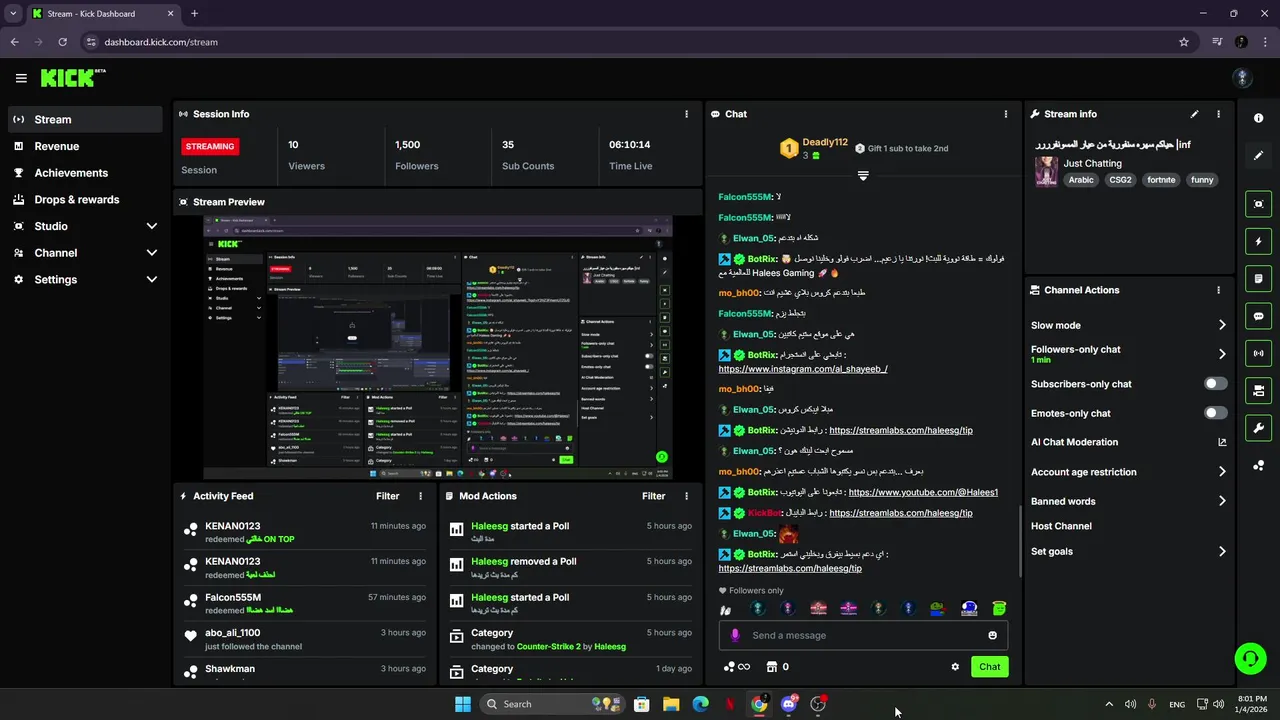The image size is (1280, 720).
Task: Toggle the chat bubble widget icon
Action: pyautogui.click(x=1258, y=316)
